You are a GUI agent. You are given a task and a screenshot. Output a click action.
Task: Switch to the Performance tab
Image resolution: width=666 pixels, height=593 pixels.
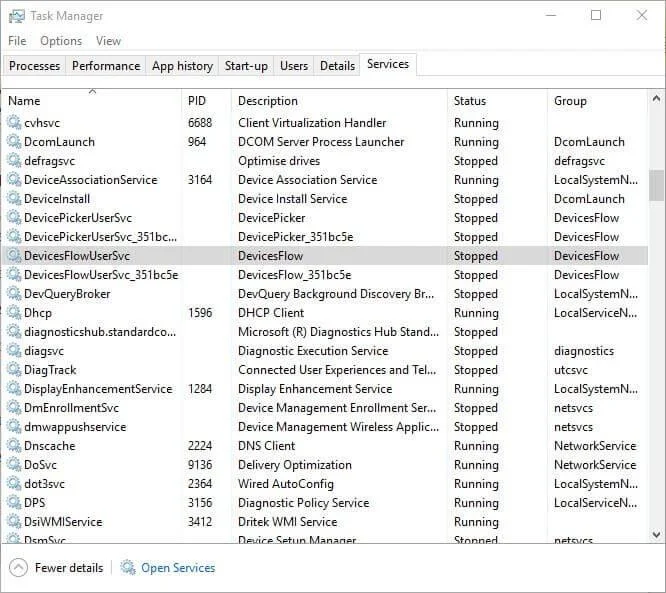(x=106, y=66)
